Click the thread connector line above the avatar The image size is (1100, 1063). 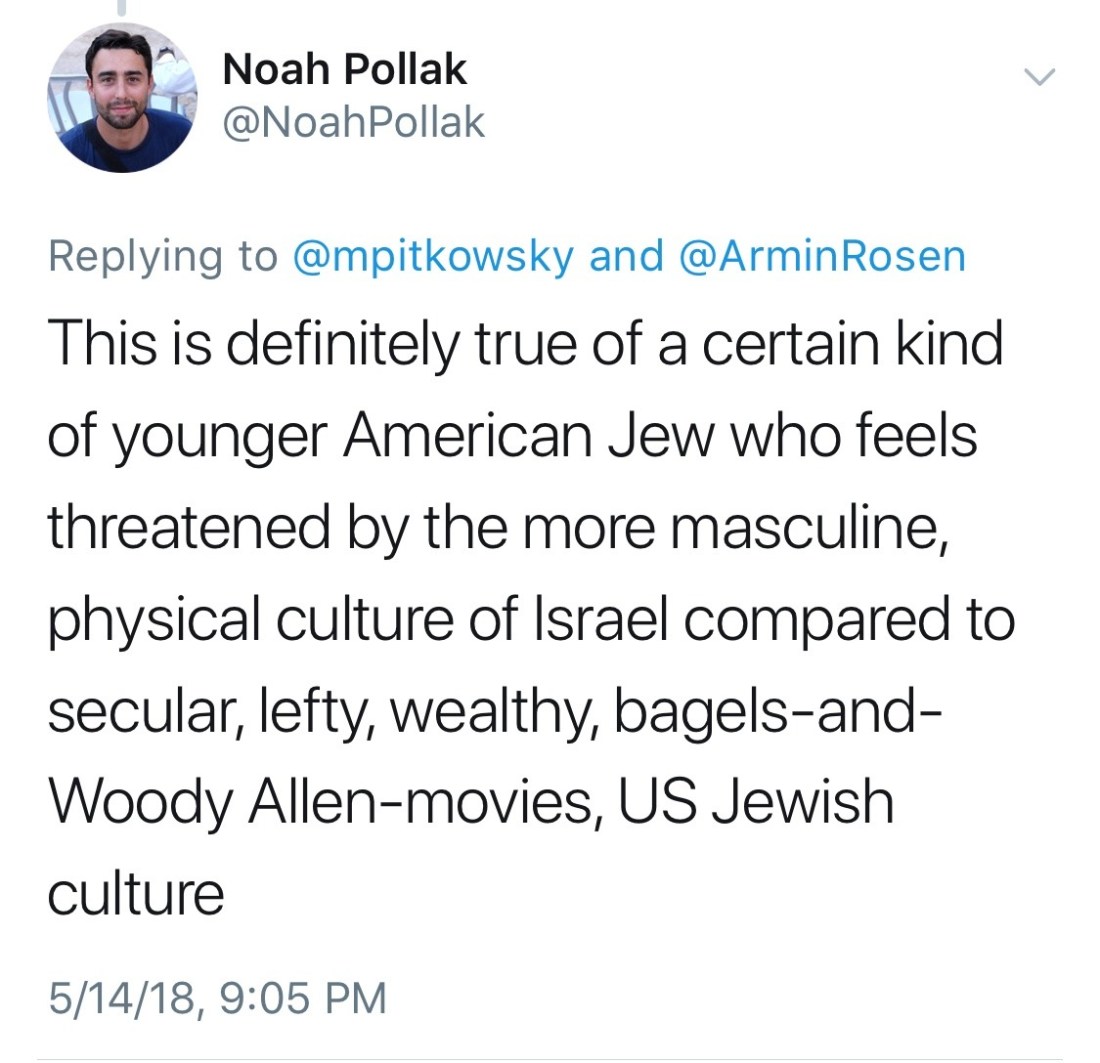122,6
